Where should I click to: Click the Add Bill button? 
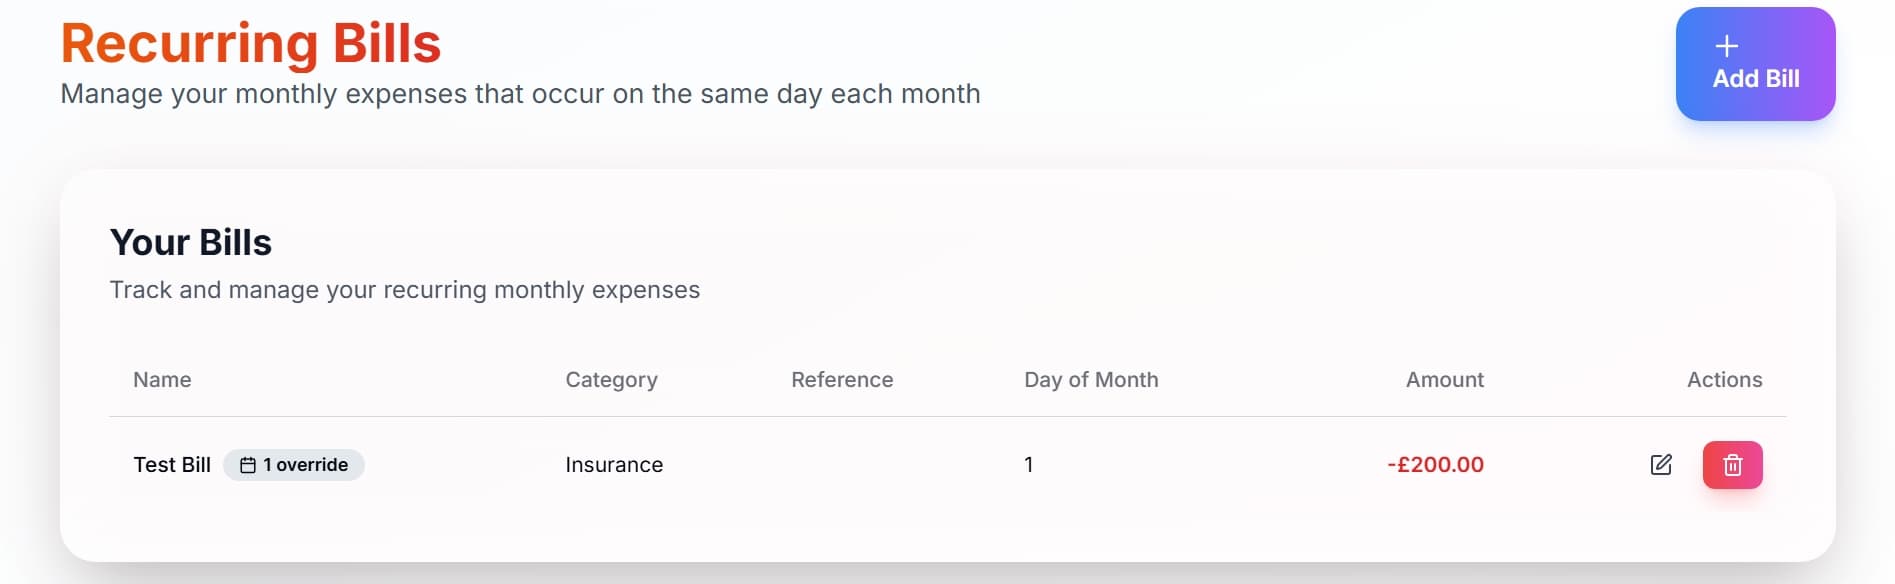pyautogui.click(x=1755, y=64)
